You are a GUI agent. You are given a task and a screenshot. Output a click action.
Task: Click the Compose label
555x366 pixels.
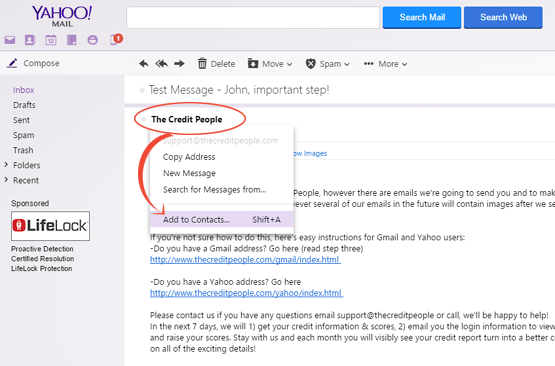(41, 63)
